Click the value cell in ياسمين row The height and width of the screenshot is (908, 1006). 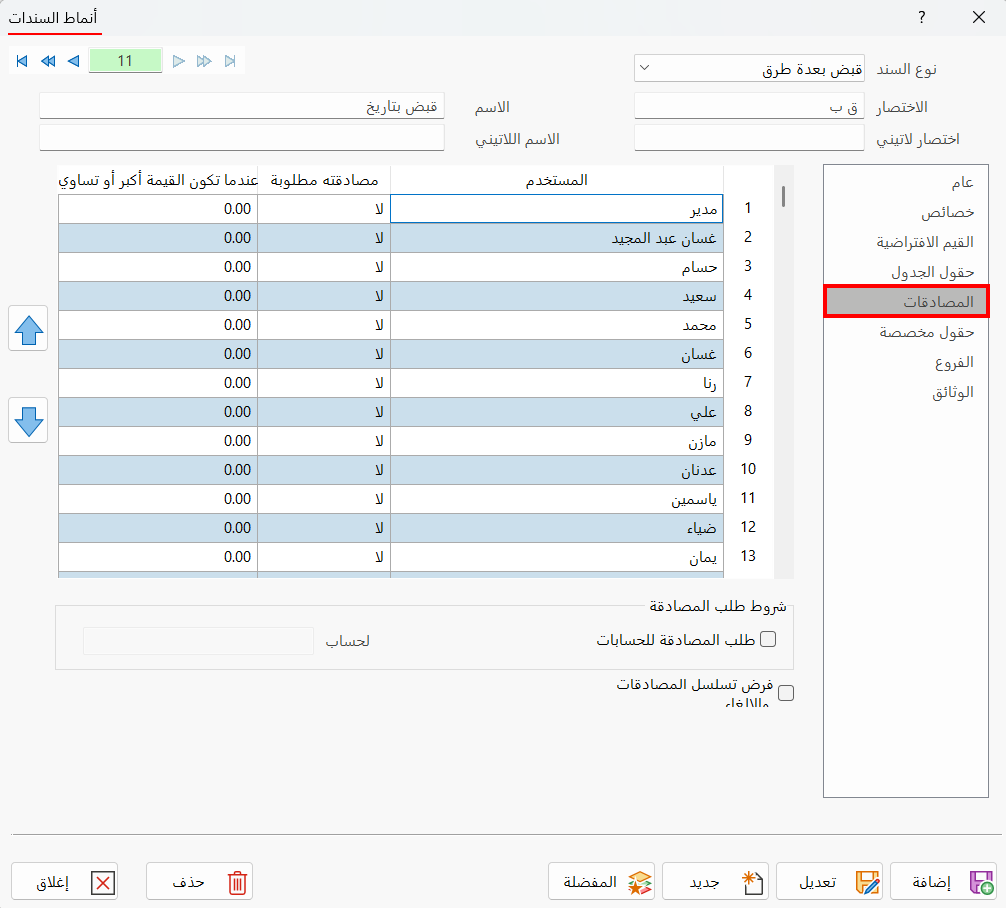tap(158, 499)
